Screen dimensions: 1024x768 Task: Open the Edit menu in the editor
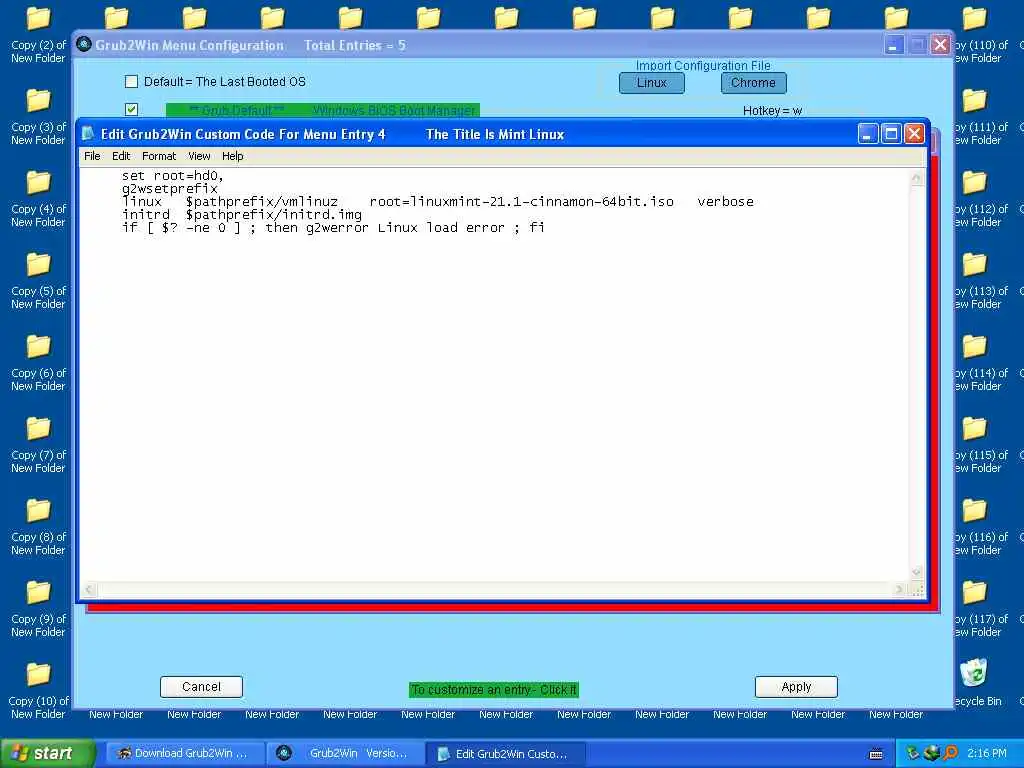pos(121,156)
